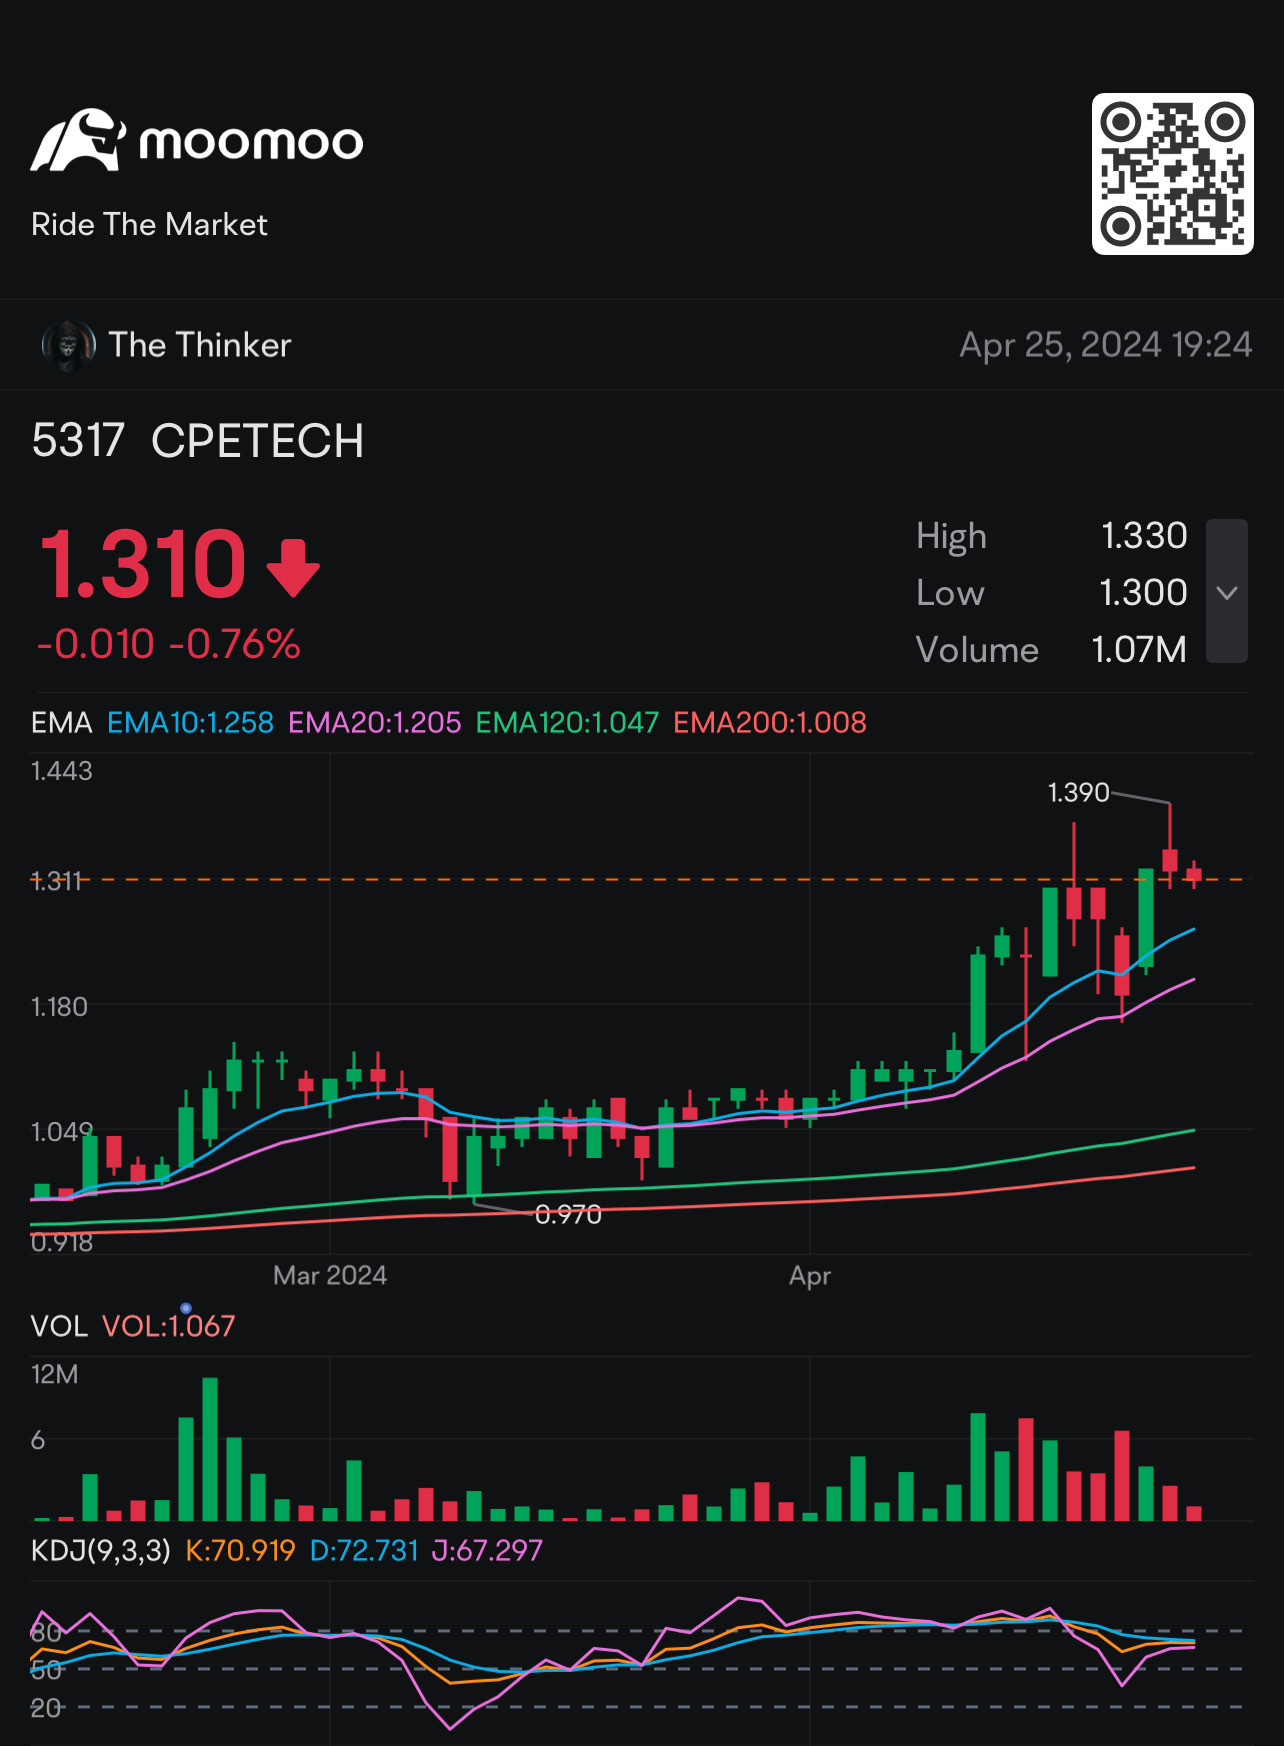
Task: Open the KDJ(9,3,3) indicator label
Action: (101, 1551)
